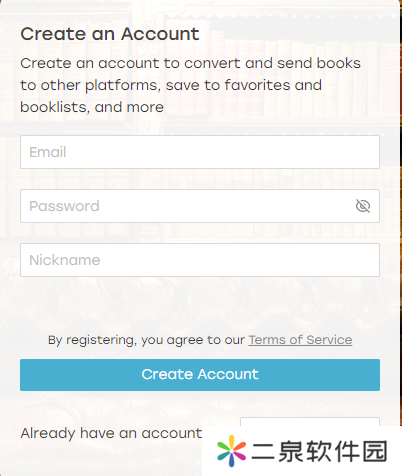The image size is (402, 476).
Task: Click the bookshelf background above the heading
Action: [200, 12]
